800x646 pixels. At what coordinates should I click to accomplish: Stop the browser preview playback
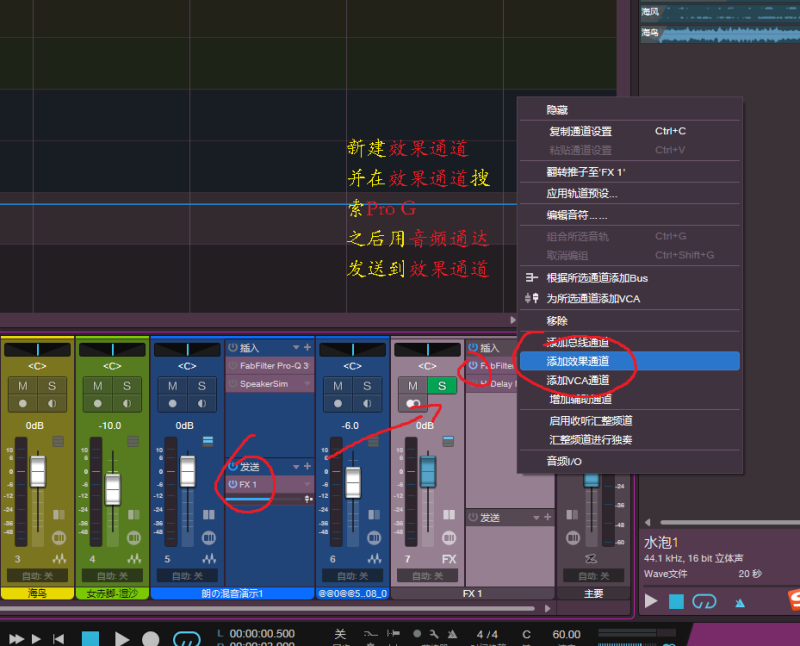pos(677,601)
